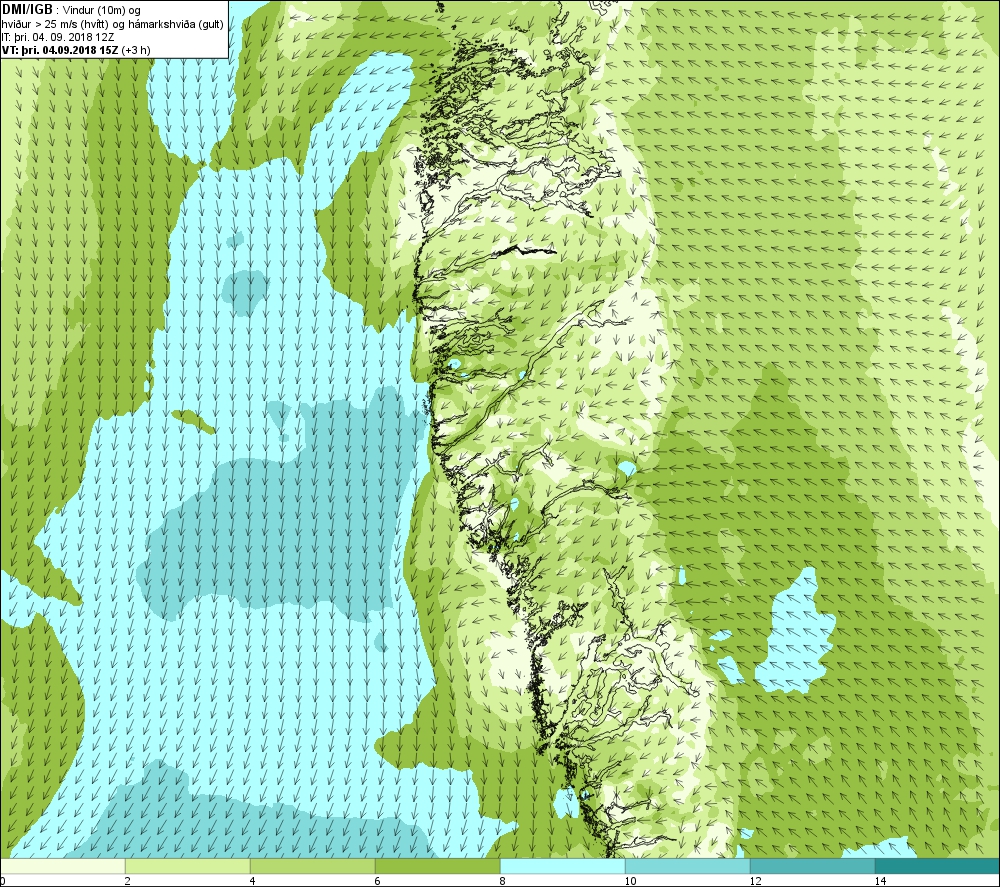The height and width of the screenshot is (887, 1000).
Task: Click the 10–12 m/s turquoise legend swatch
Action: point(688,866)
